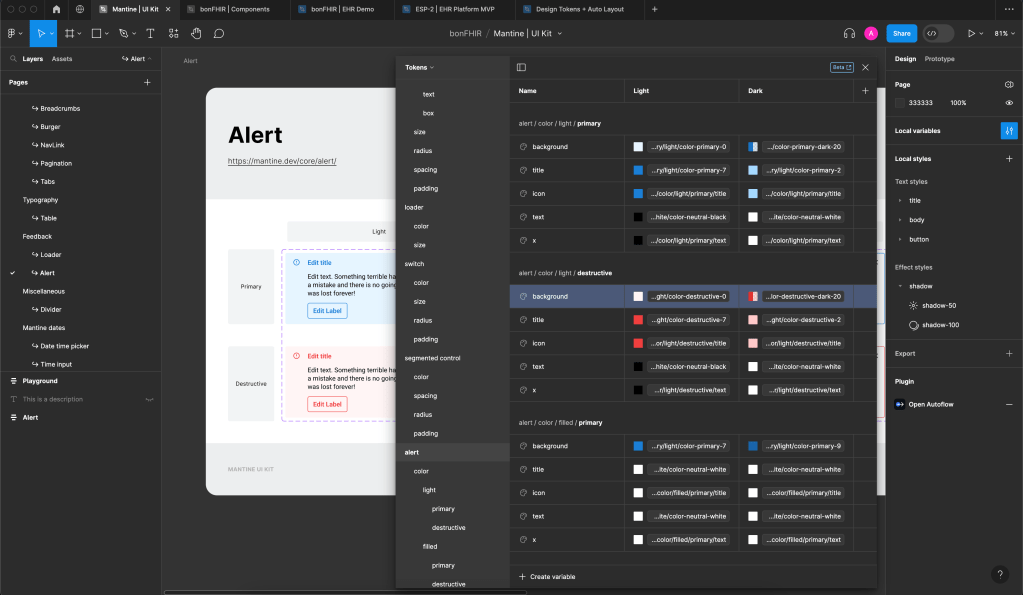Switch to the Prototype tab
Screen dimensions: 1023x595
(x=939, y=59)
